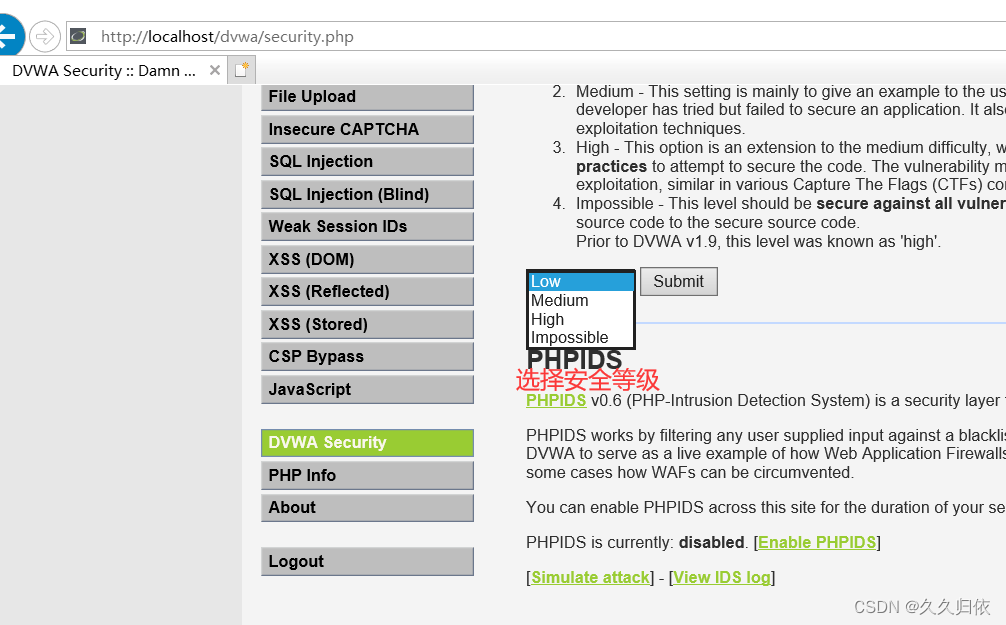
Task: Click the bold word "disabled" status text
Action: [712, 542]
